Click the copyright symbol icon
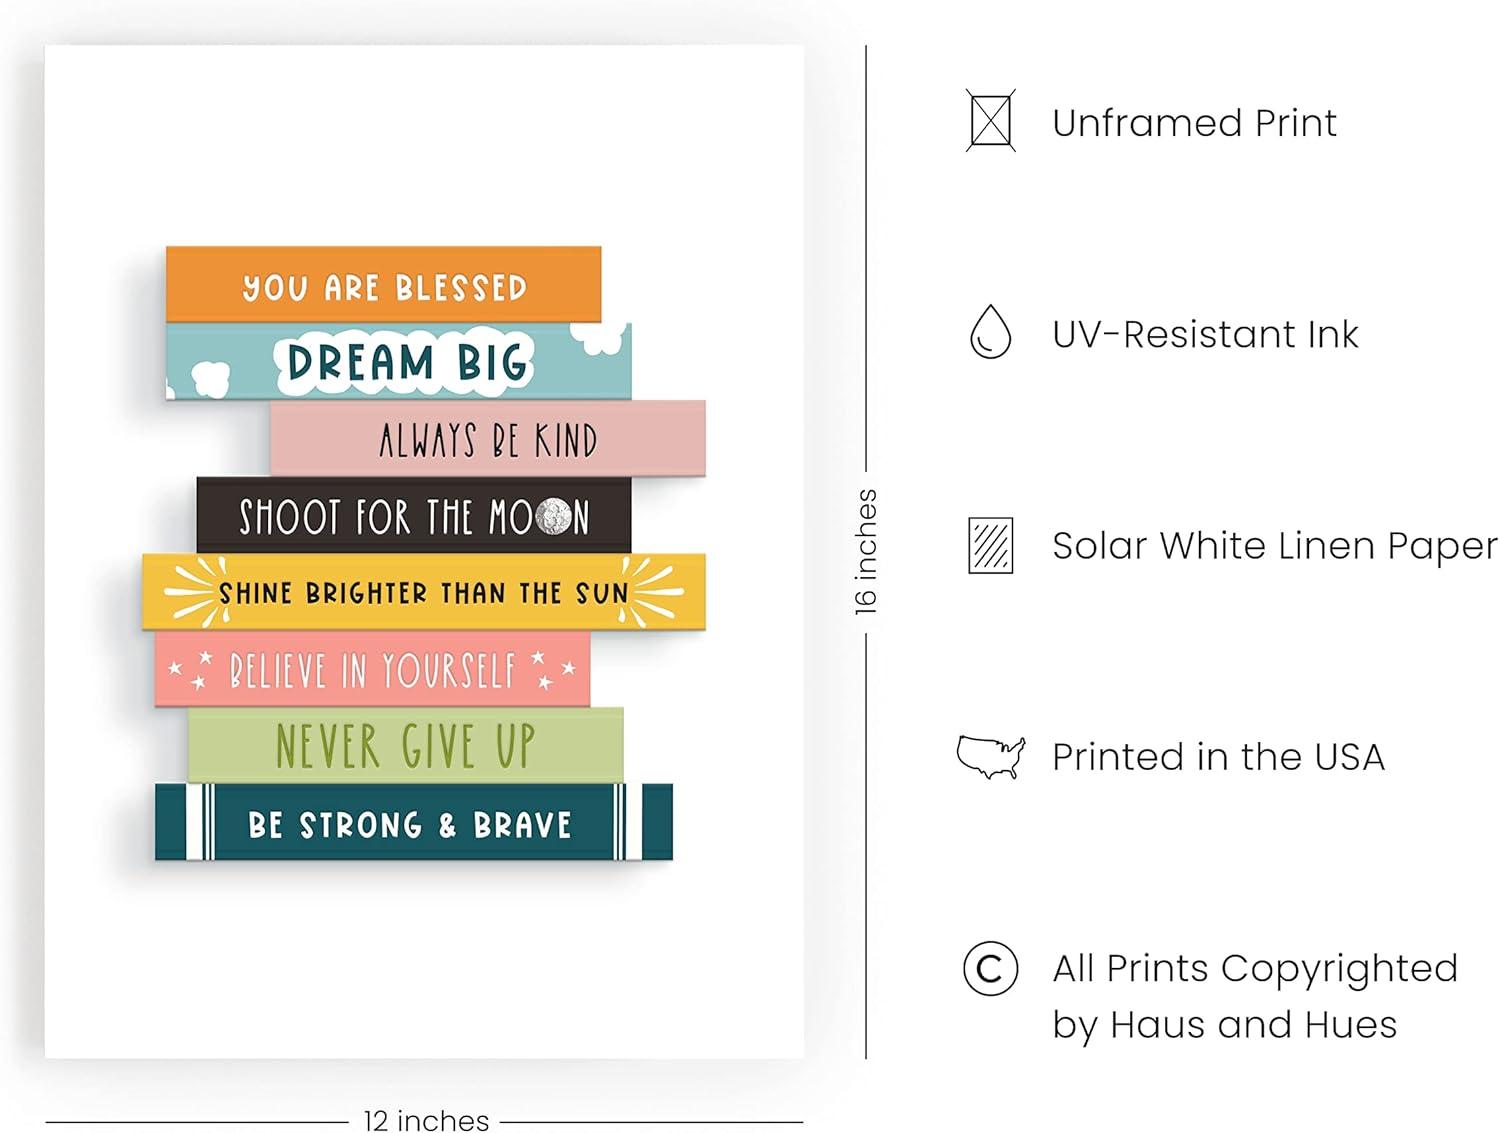Viewport: 1500px width, 1133px height. click(990, 968)
